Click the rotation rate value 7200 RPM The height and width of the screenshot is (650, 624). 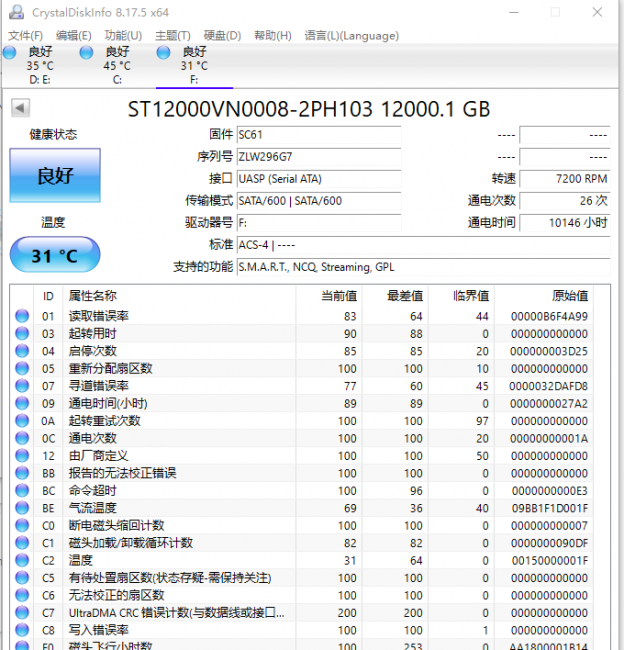565,179
